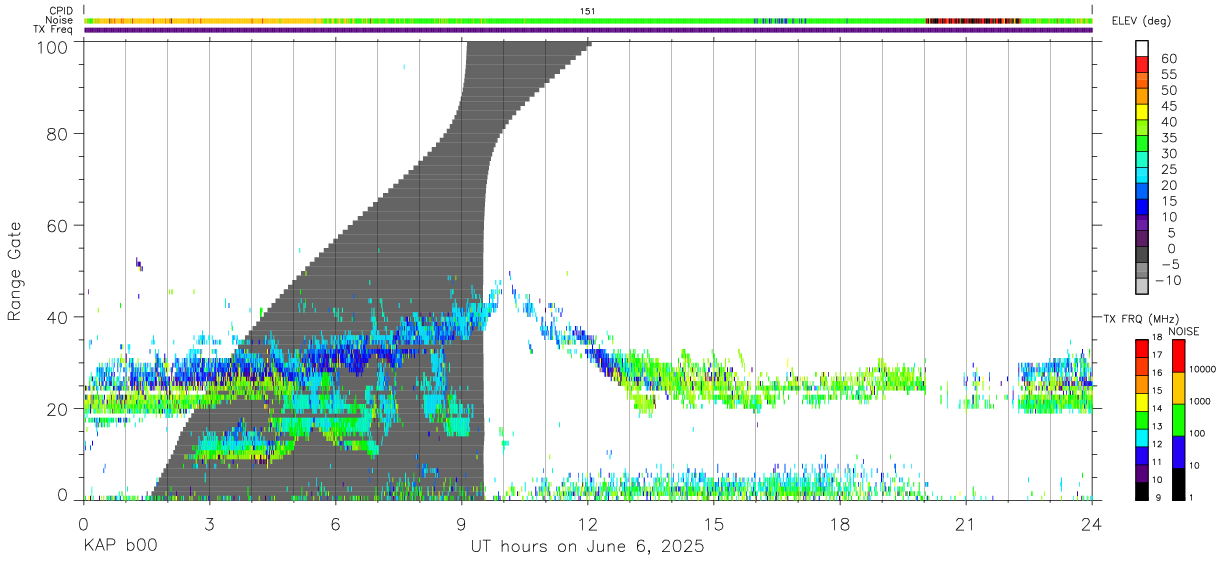Click the 6 hour tick on the UT axis

click(335, 523)
